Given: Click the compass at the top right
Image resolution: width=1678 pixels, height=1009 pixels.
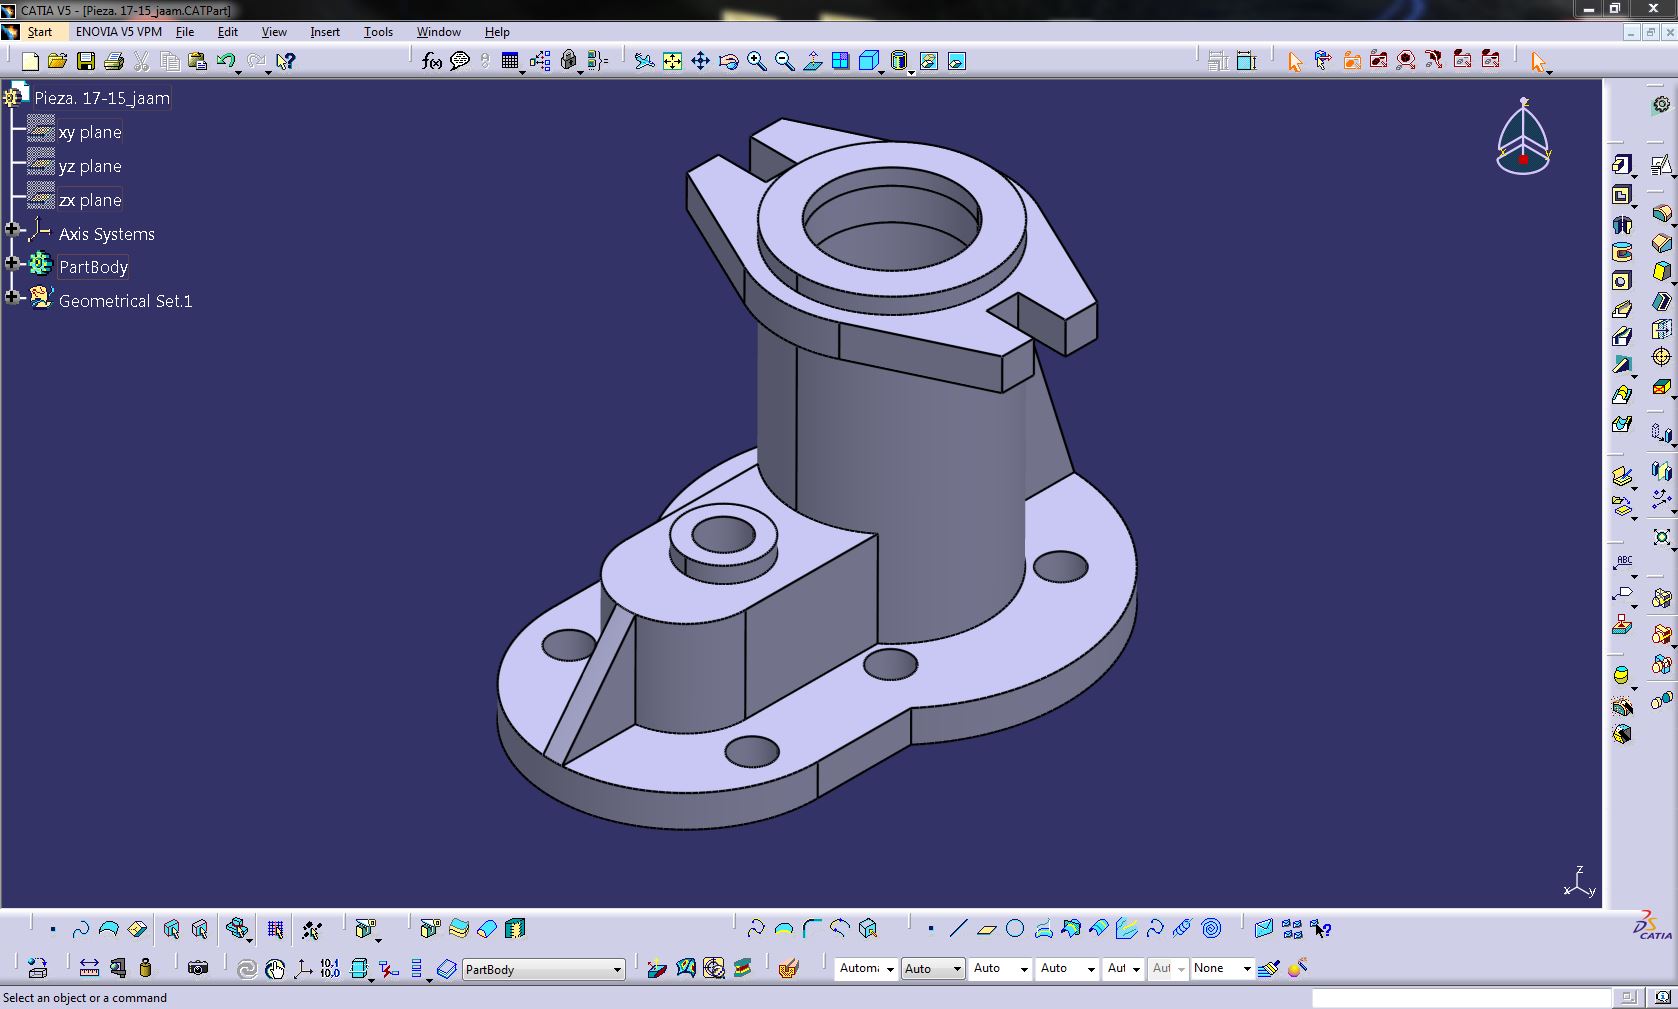Looking at the screenshot, I should 1523,139.
